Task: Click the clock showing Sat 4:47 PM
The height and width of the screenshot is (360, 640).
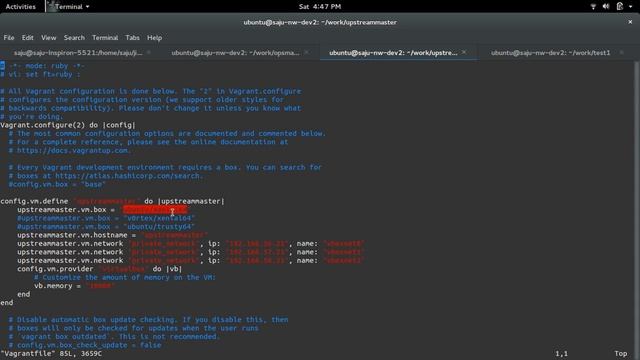Action: (x=320, y=7)
